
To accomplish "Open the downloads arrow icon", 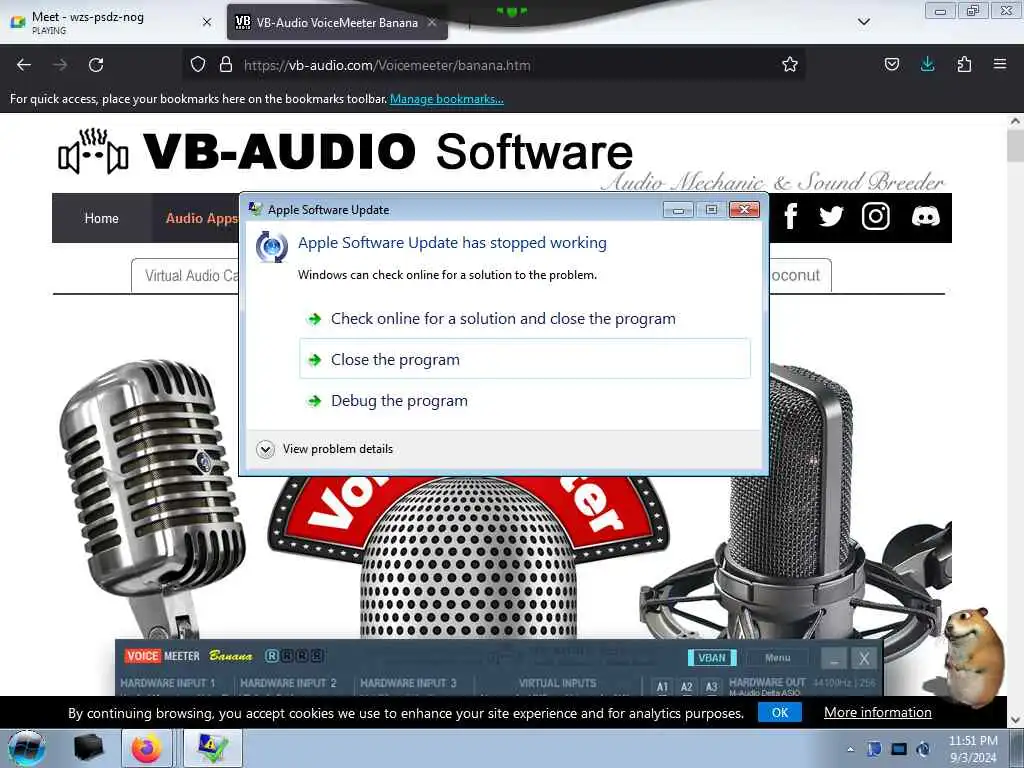I will (x=927, y=64).
